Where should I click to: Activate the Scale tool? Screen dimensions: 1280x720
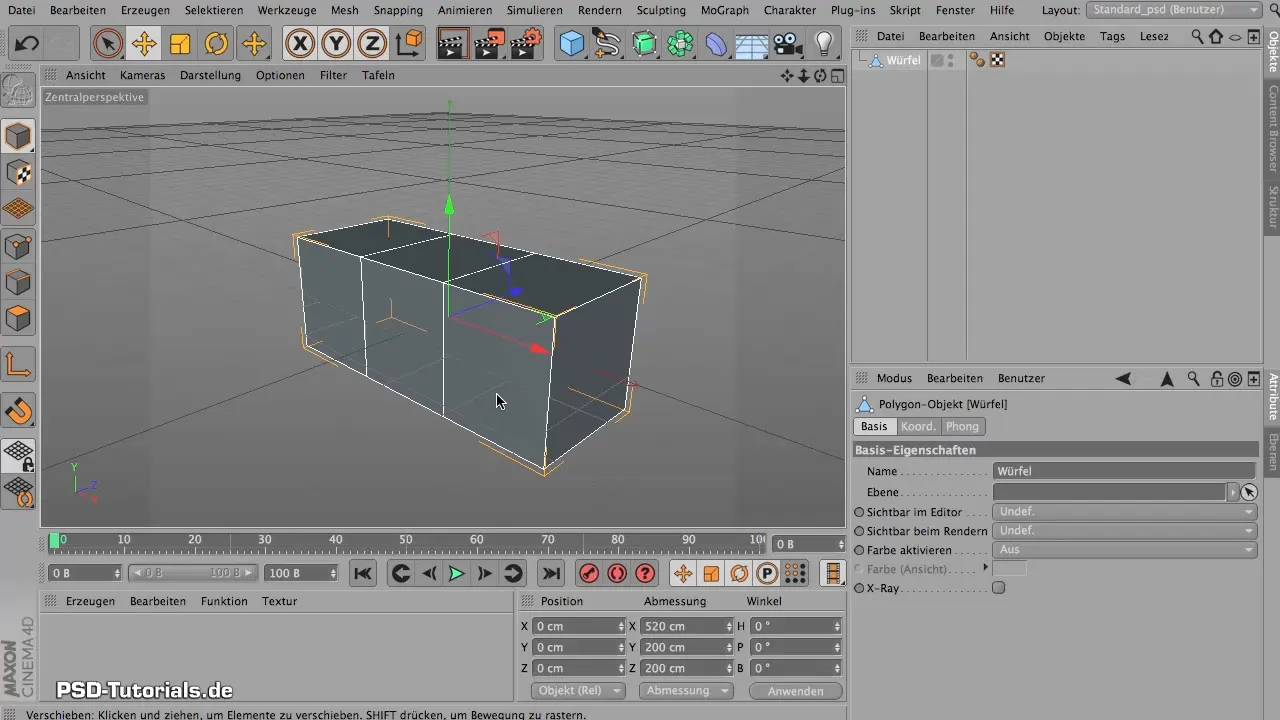tap(180, 44)
